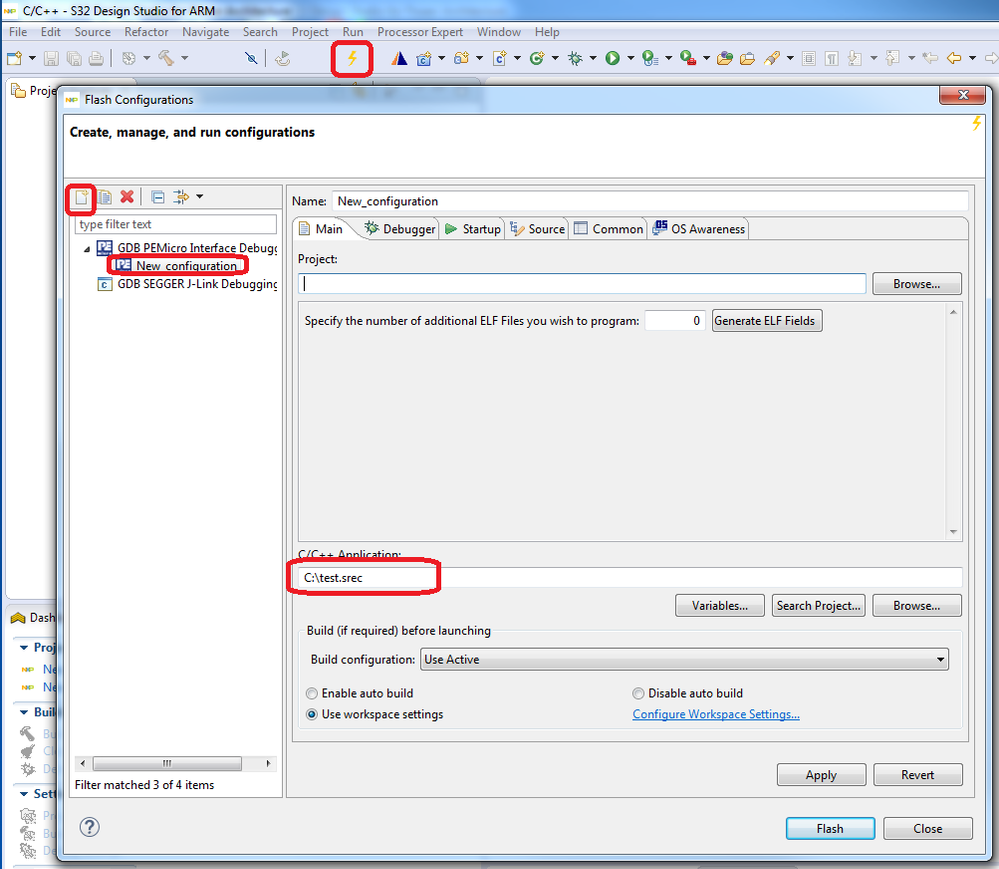Click Duplicate launch configuration icon
The image size is (999, 869).
tap(104, 197)
